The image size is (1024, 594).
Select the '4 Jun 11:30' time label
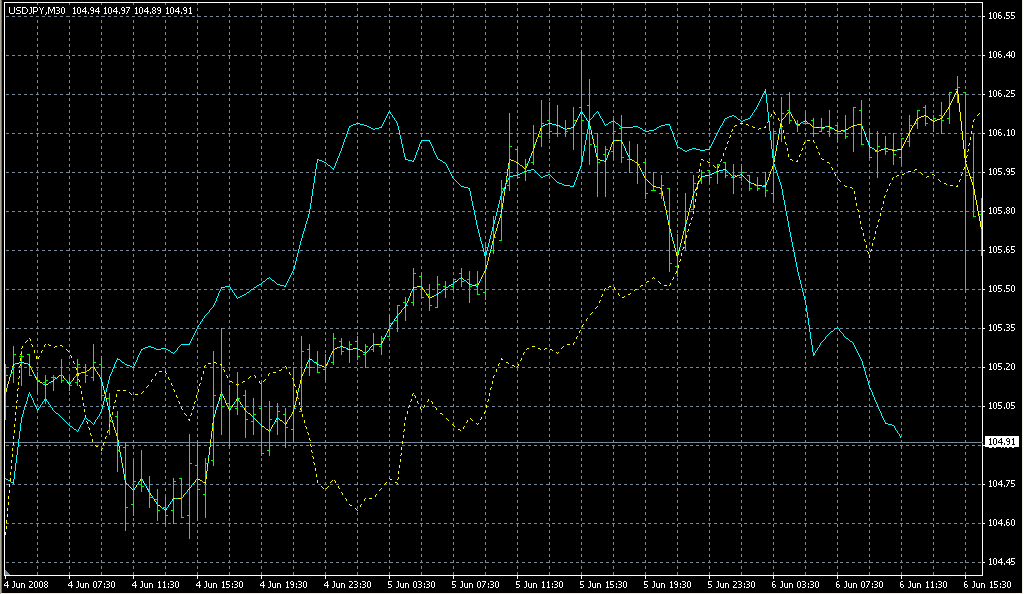[157, 584]
